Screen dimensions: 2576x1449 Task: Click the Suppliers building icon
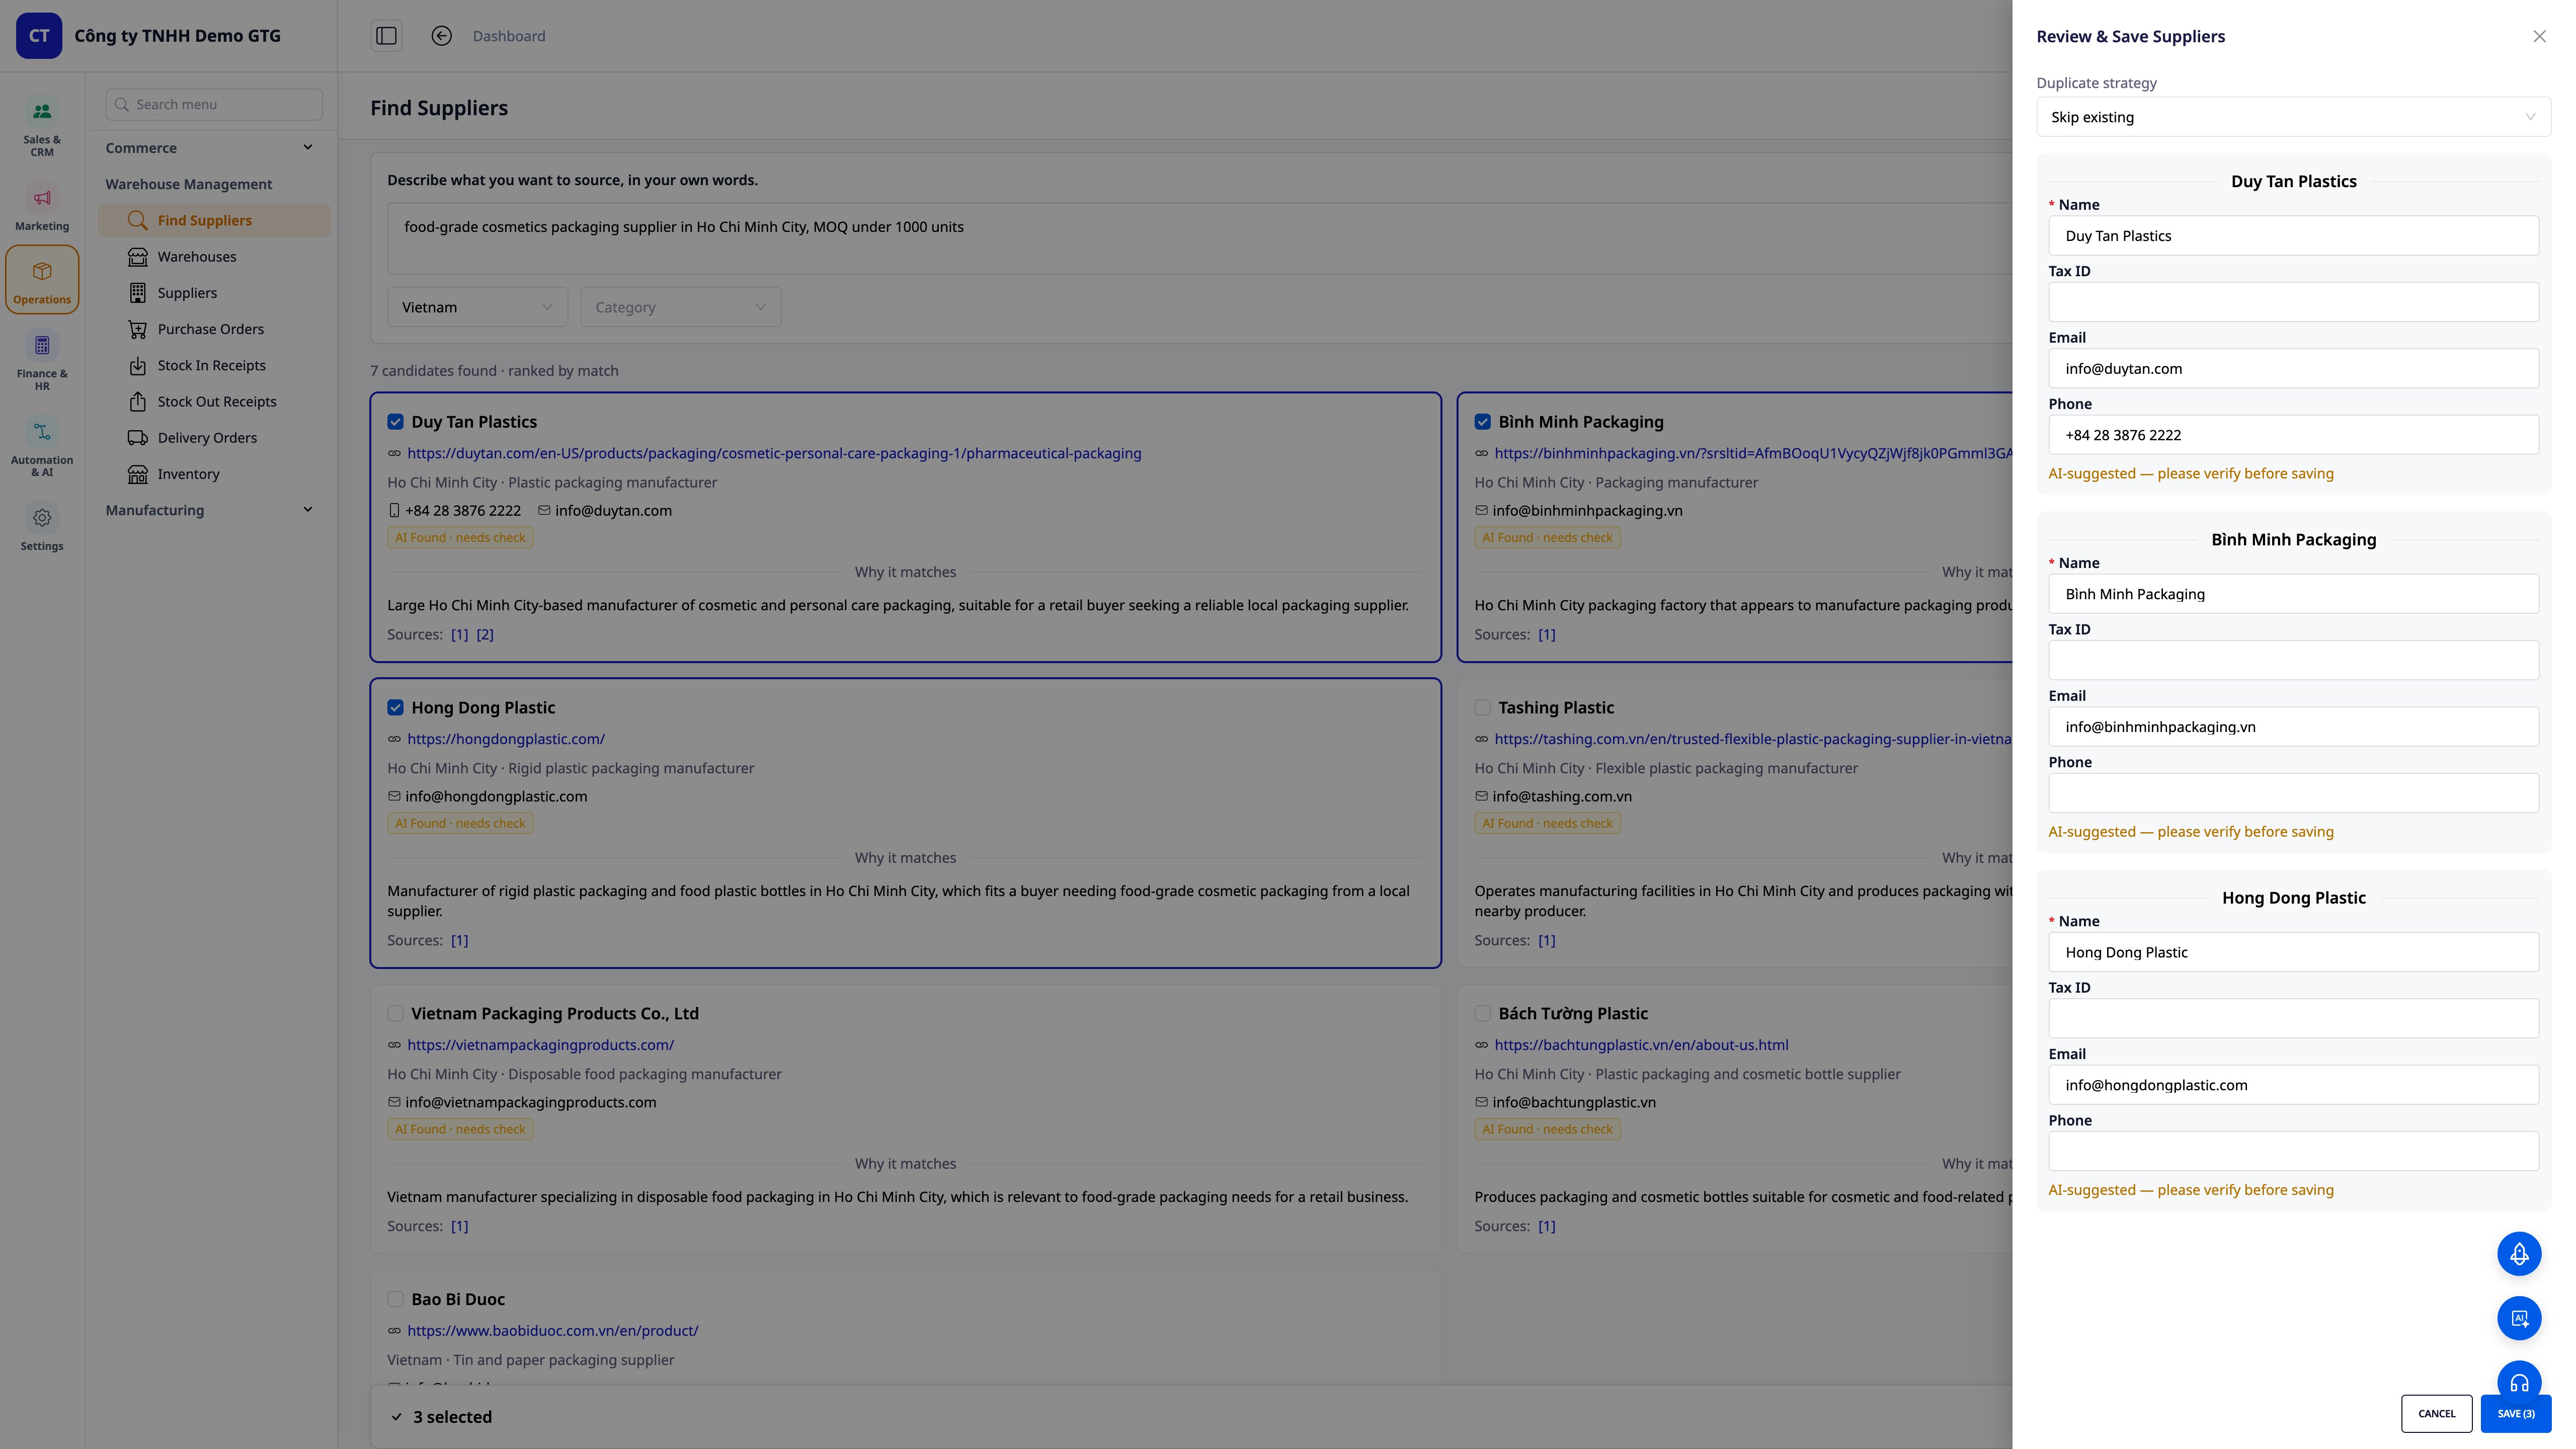tap(138, 293)
